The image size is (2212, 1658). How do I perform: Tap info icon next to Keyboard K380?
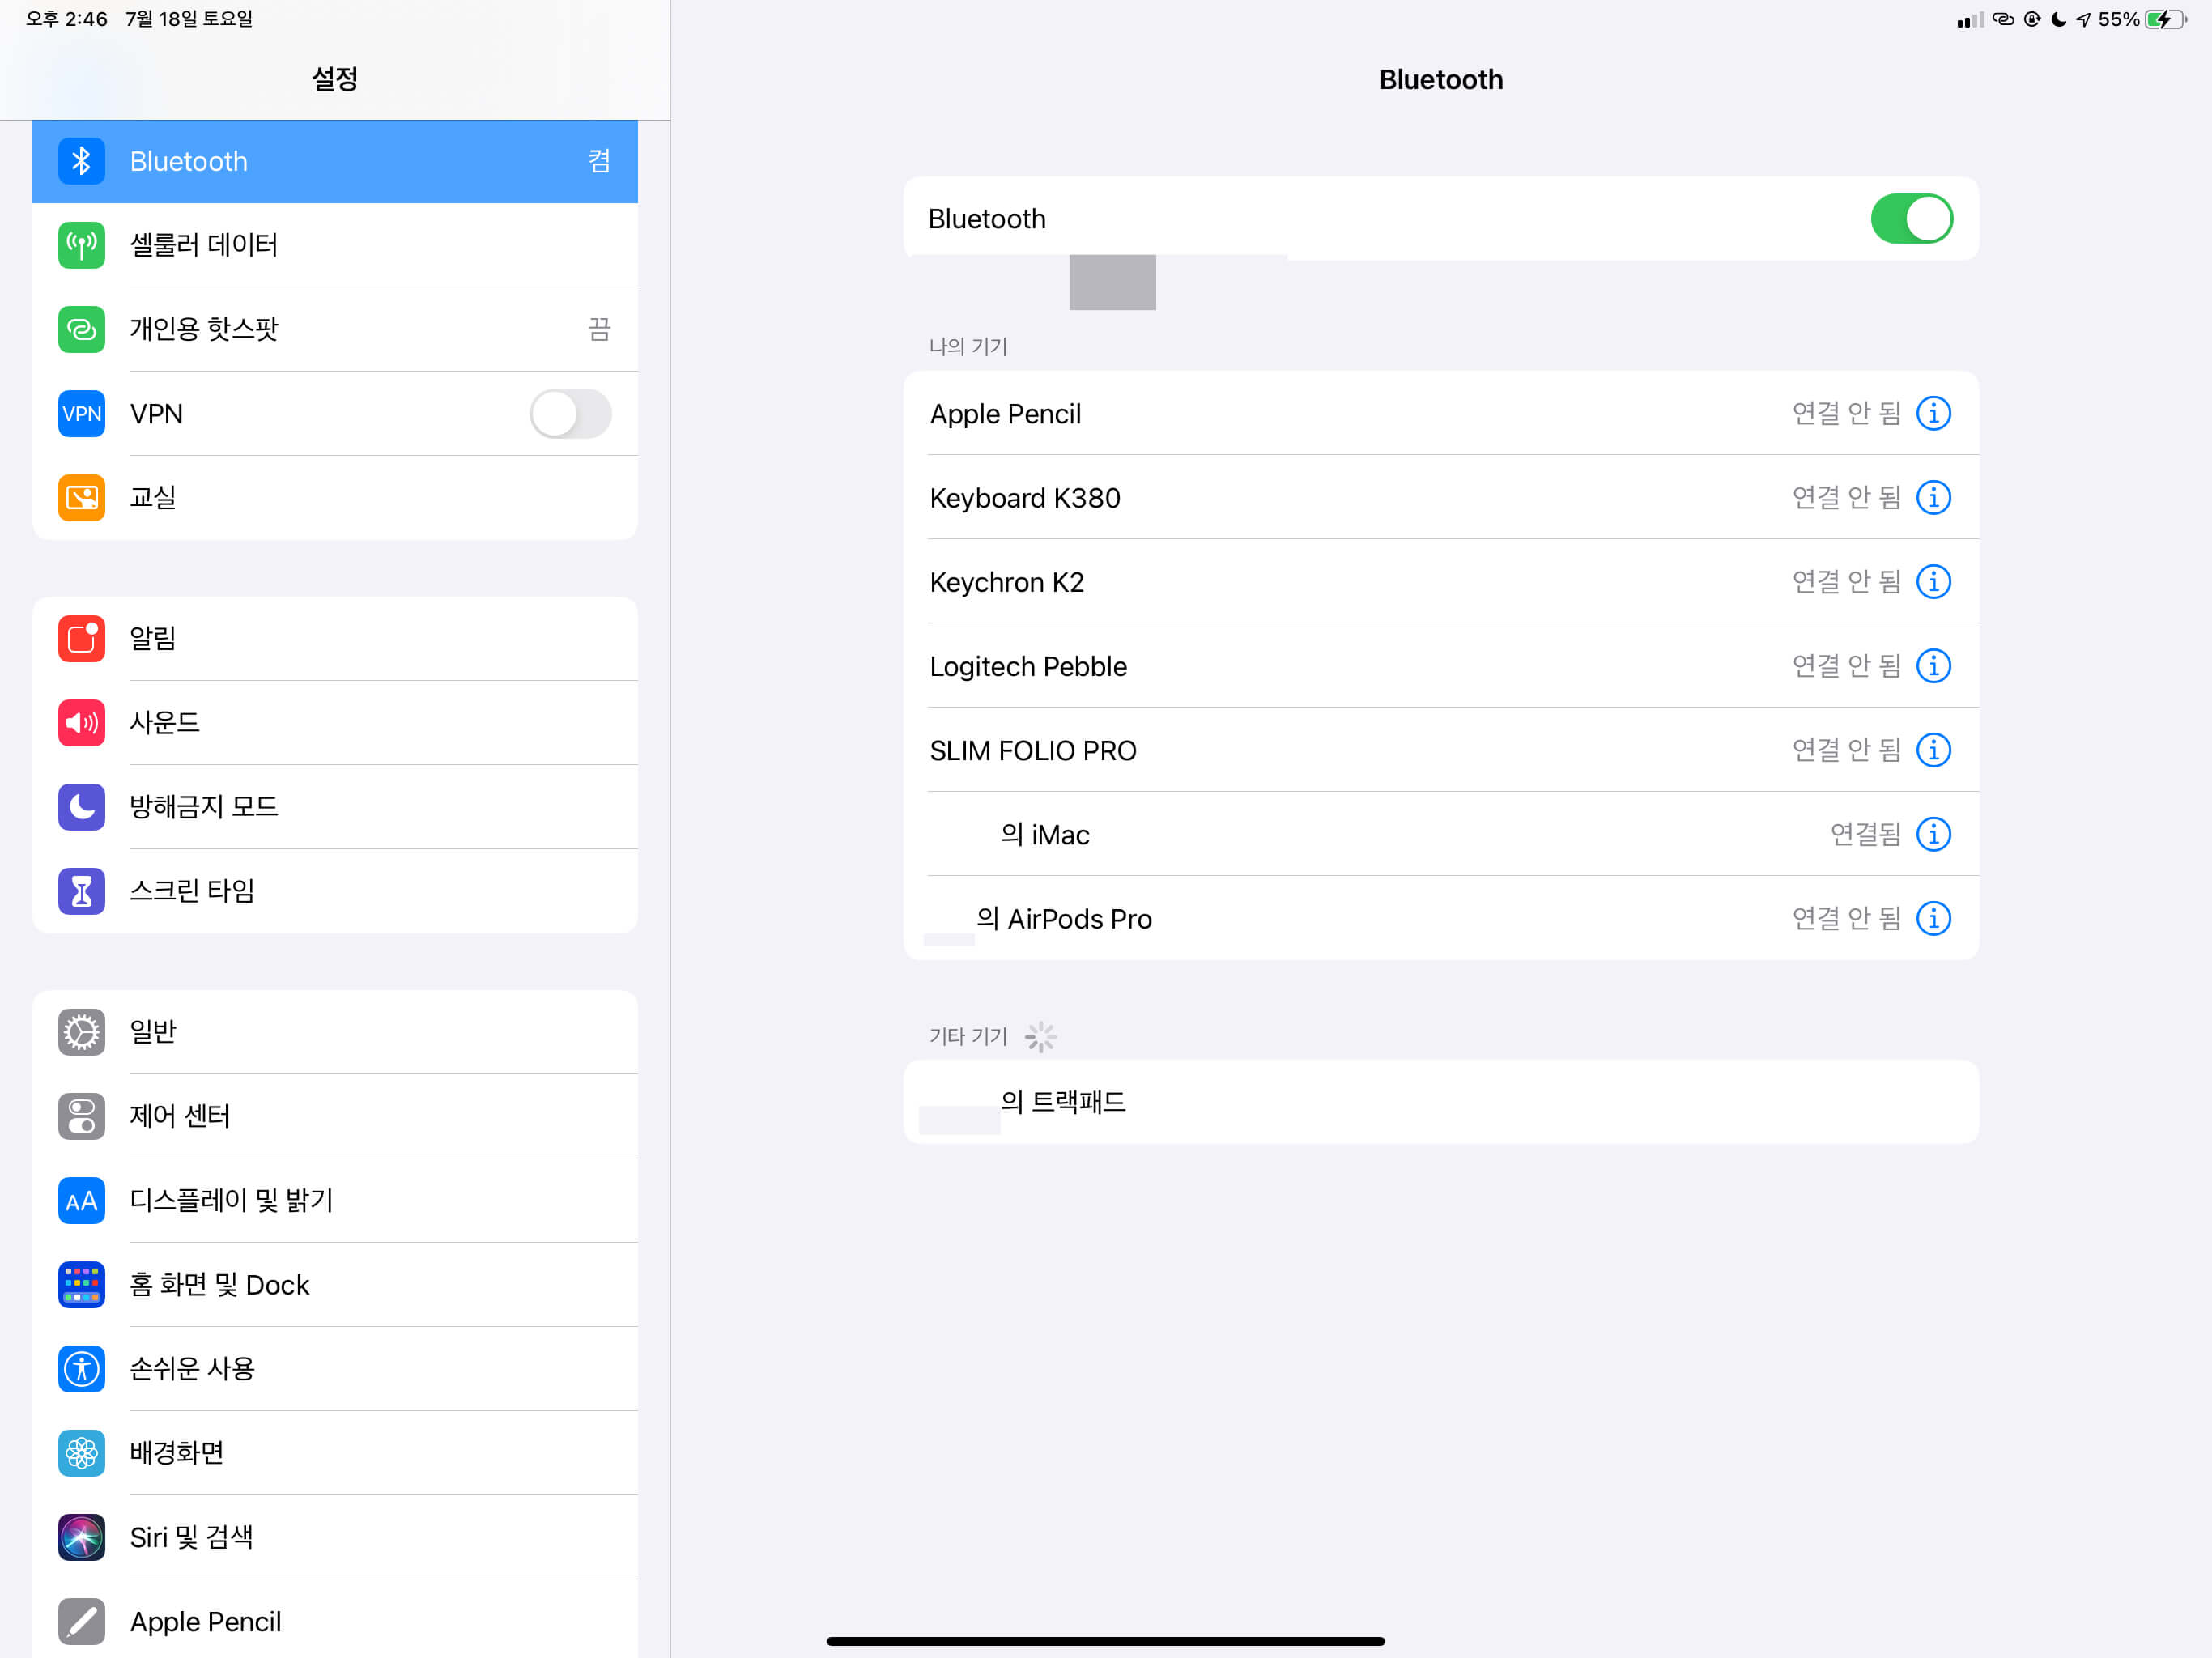click(x=1932, y=497)
